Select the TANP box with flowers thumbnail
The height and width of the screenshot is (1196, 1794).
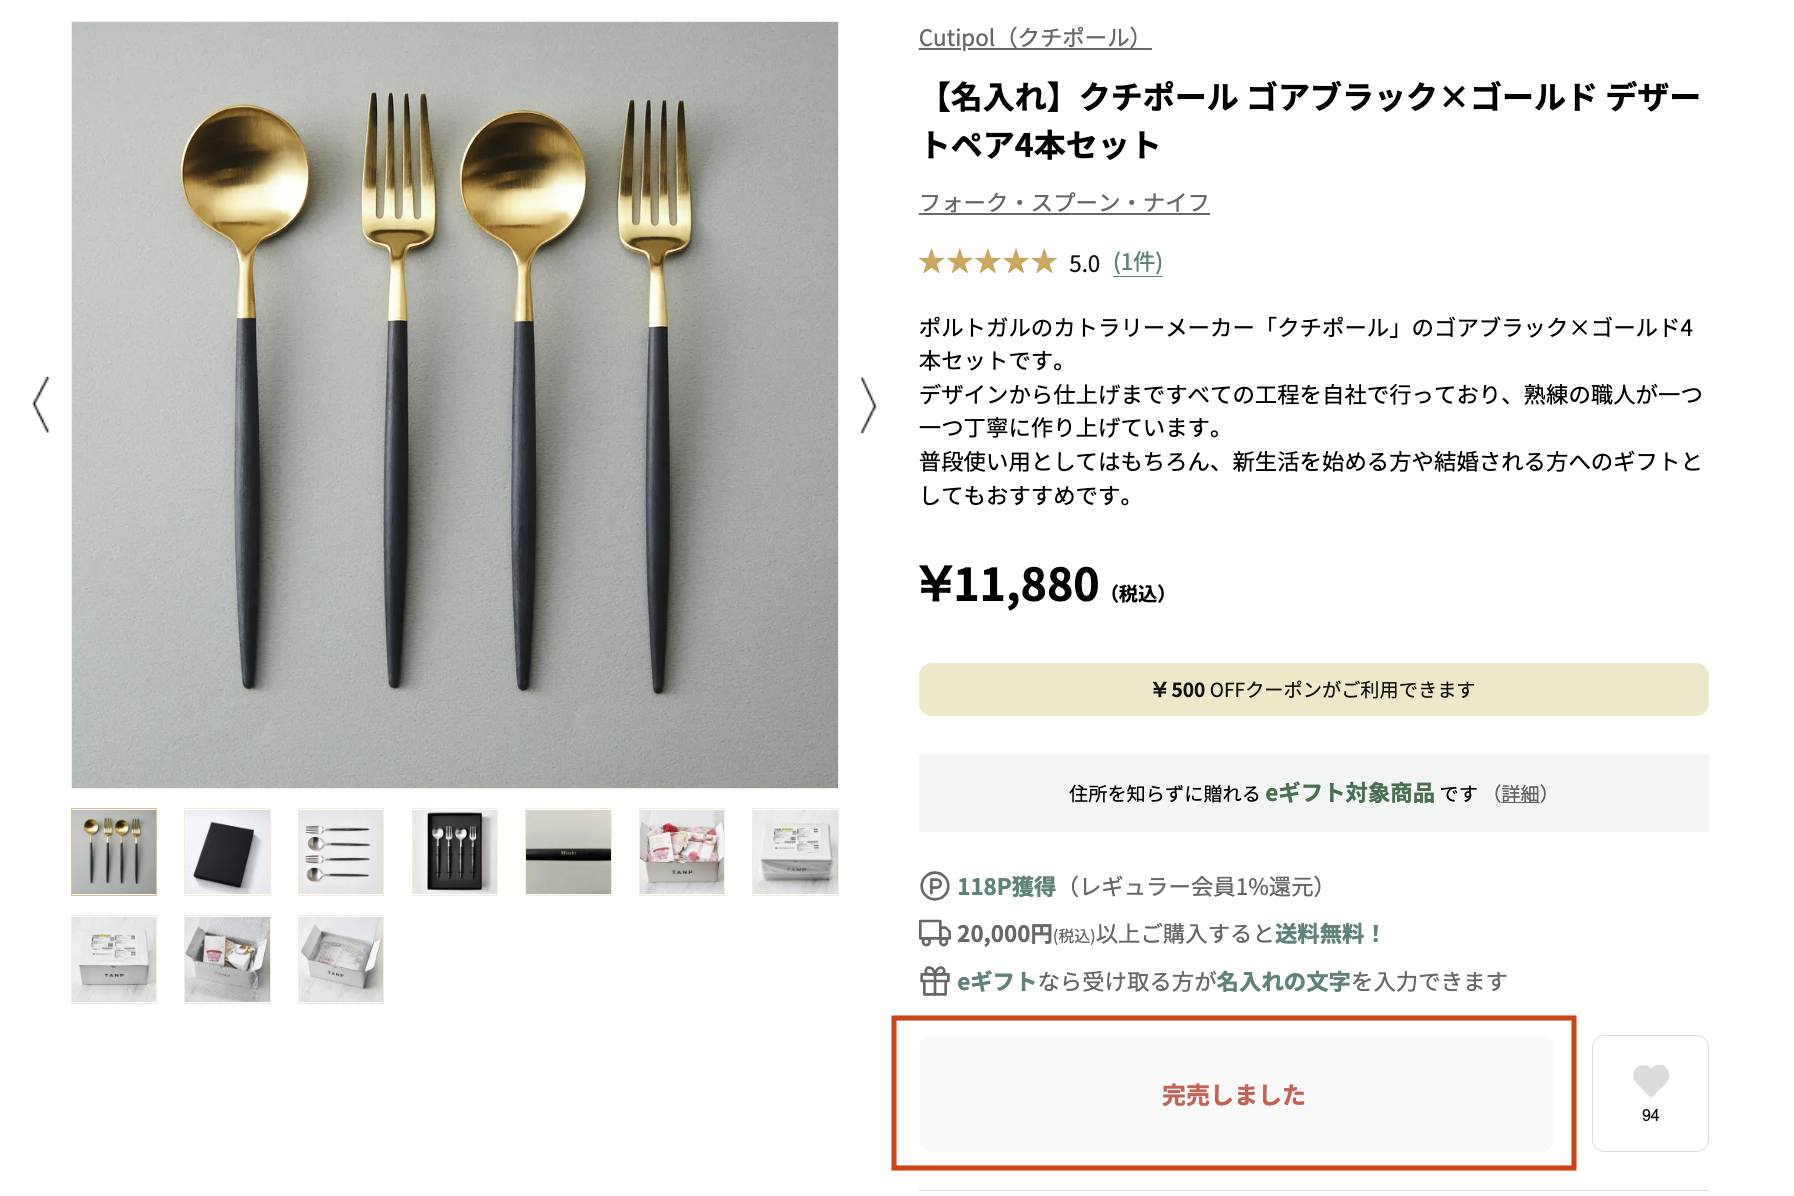[x=682, y=851]
